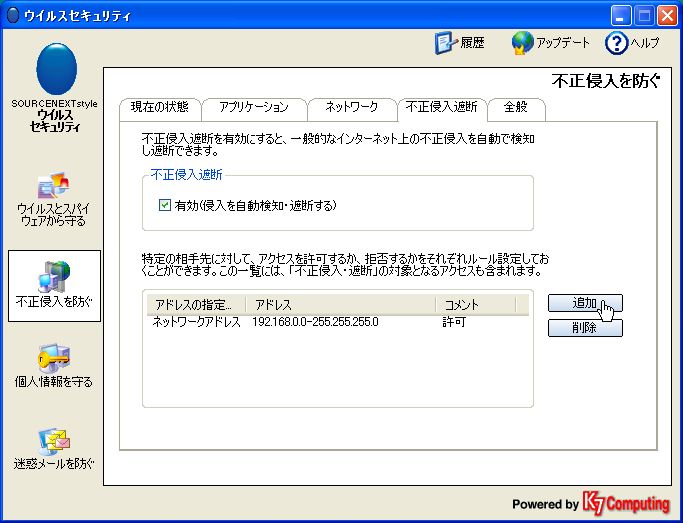Select the 不正侵入遮断 tab

pos(441,108)
